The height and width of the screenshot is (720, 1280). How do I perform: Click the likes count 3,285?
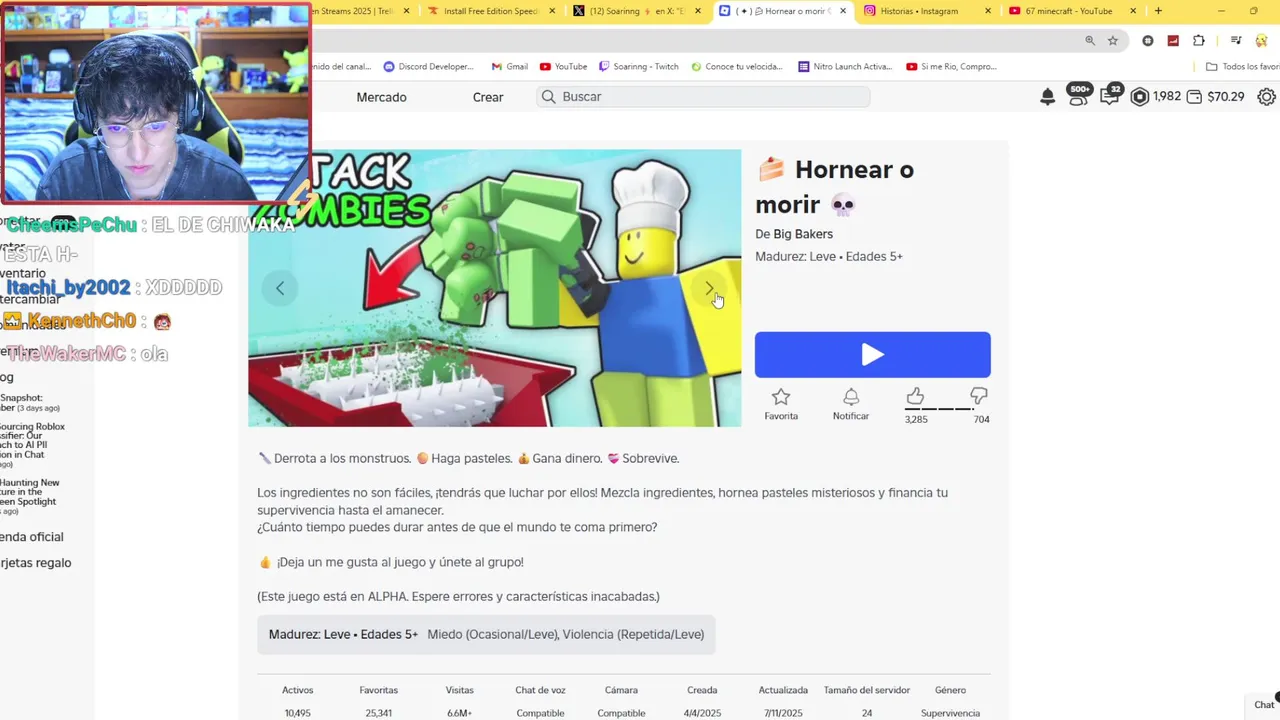coord(916,420)
